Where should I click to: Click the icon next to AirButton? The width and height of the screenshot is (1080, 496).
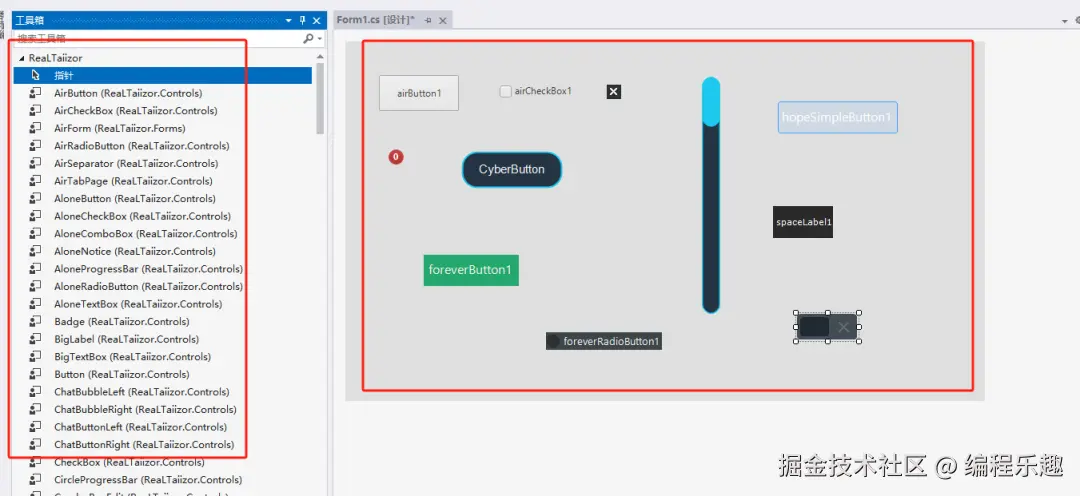(36, 93)
